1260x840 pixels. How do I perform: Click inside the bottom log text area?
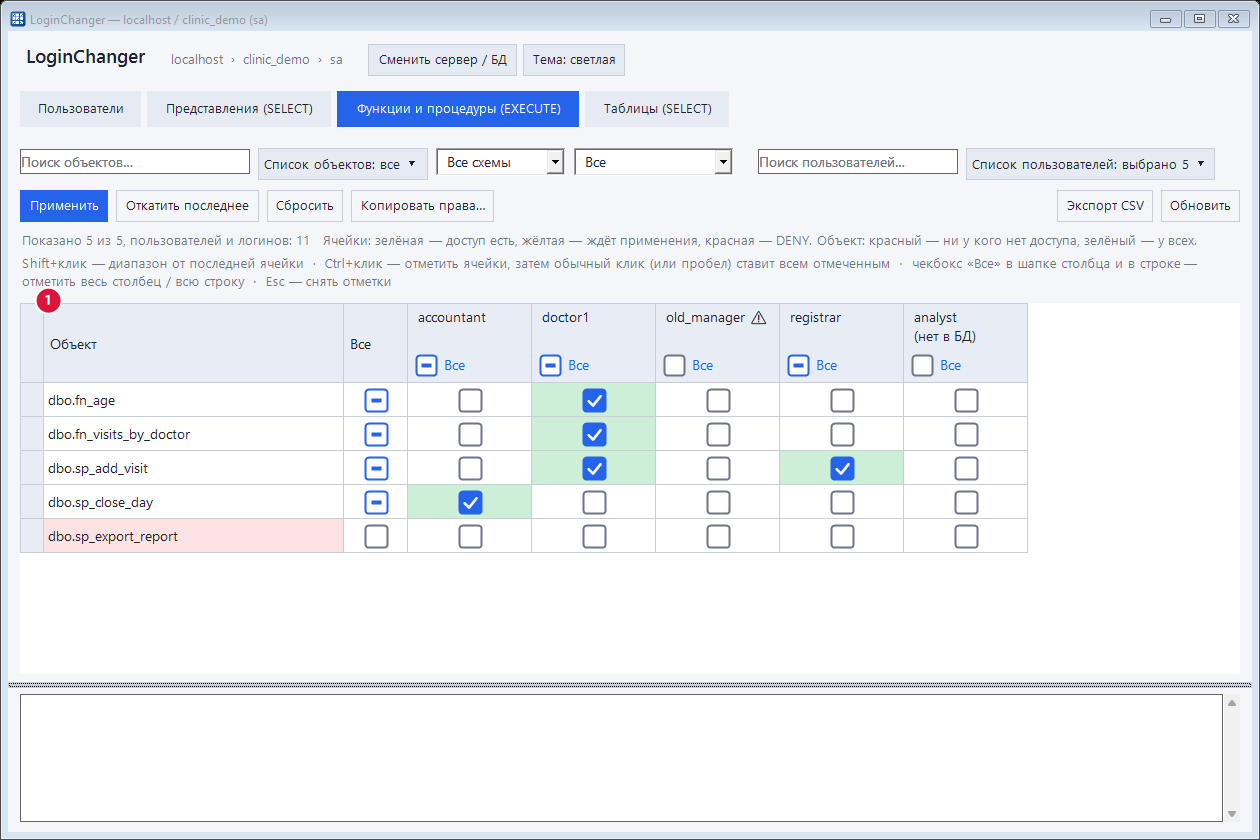coord(621,758)
